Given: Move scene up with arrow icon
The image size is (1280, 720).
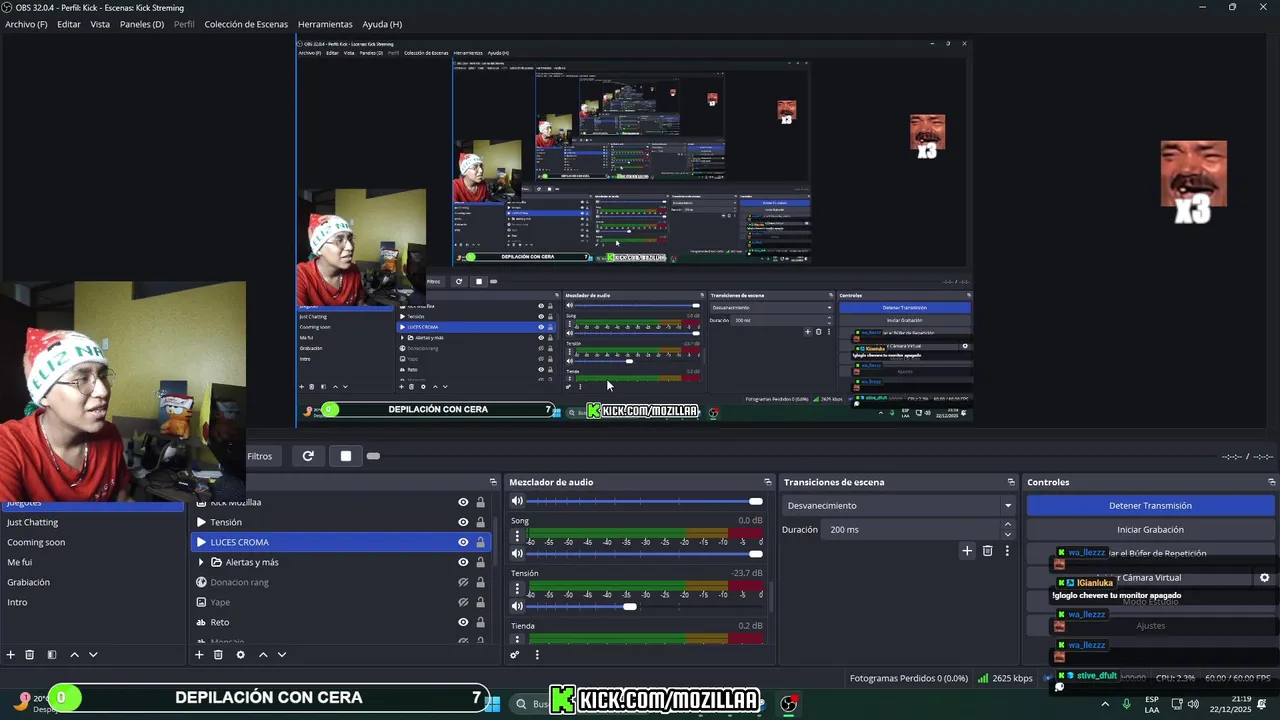Looking at the screenshot, I should click(x=74, y=655).
